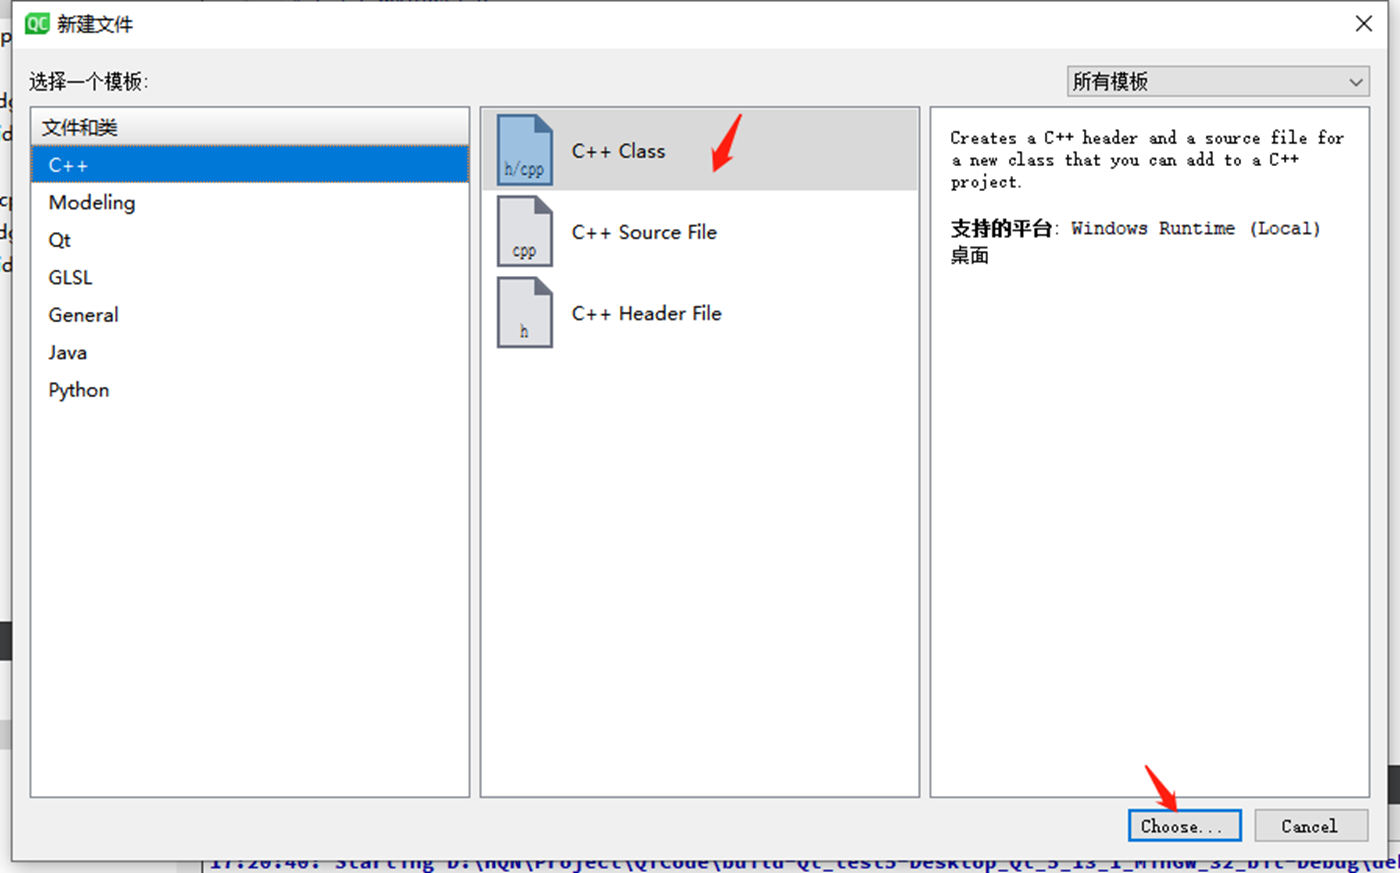The image size is (1400, 873).
Task: Click the Cancel button
Action: click(1310, 825)
